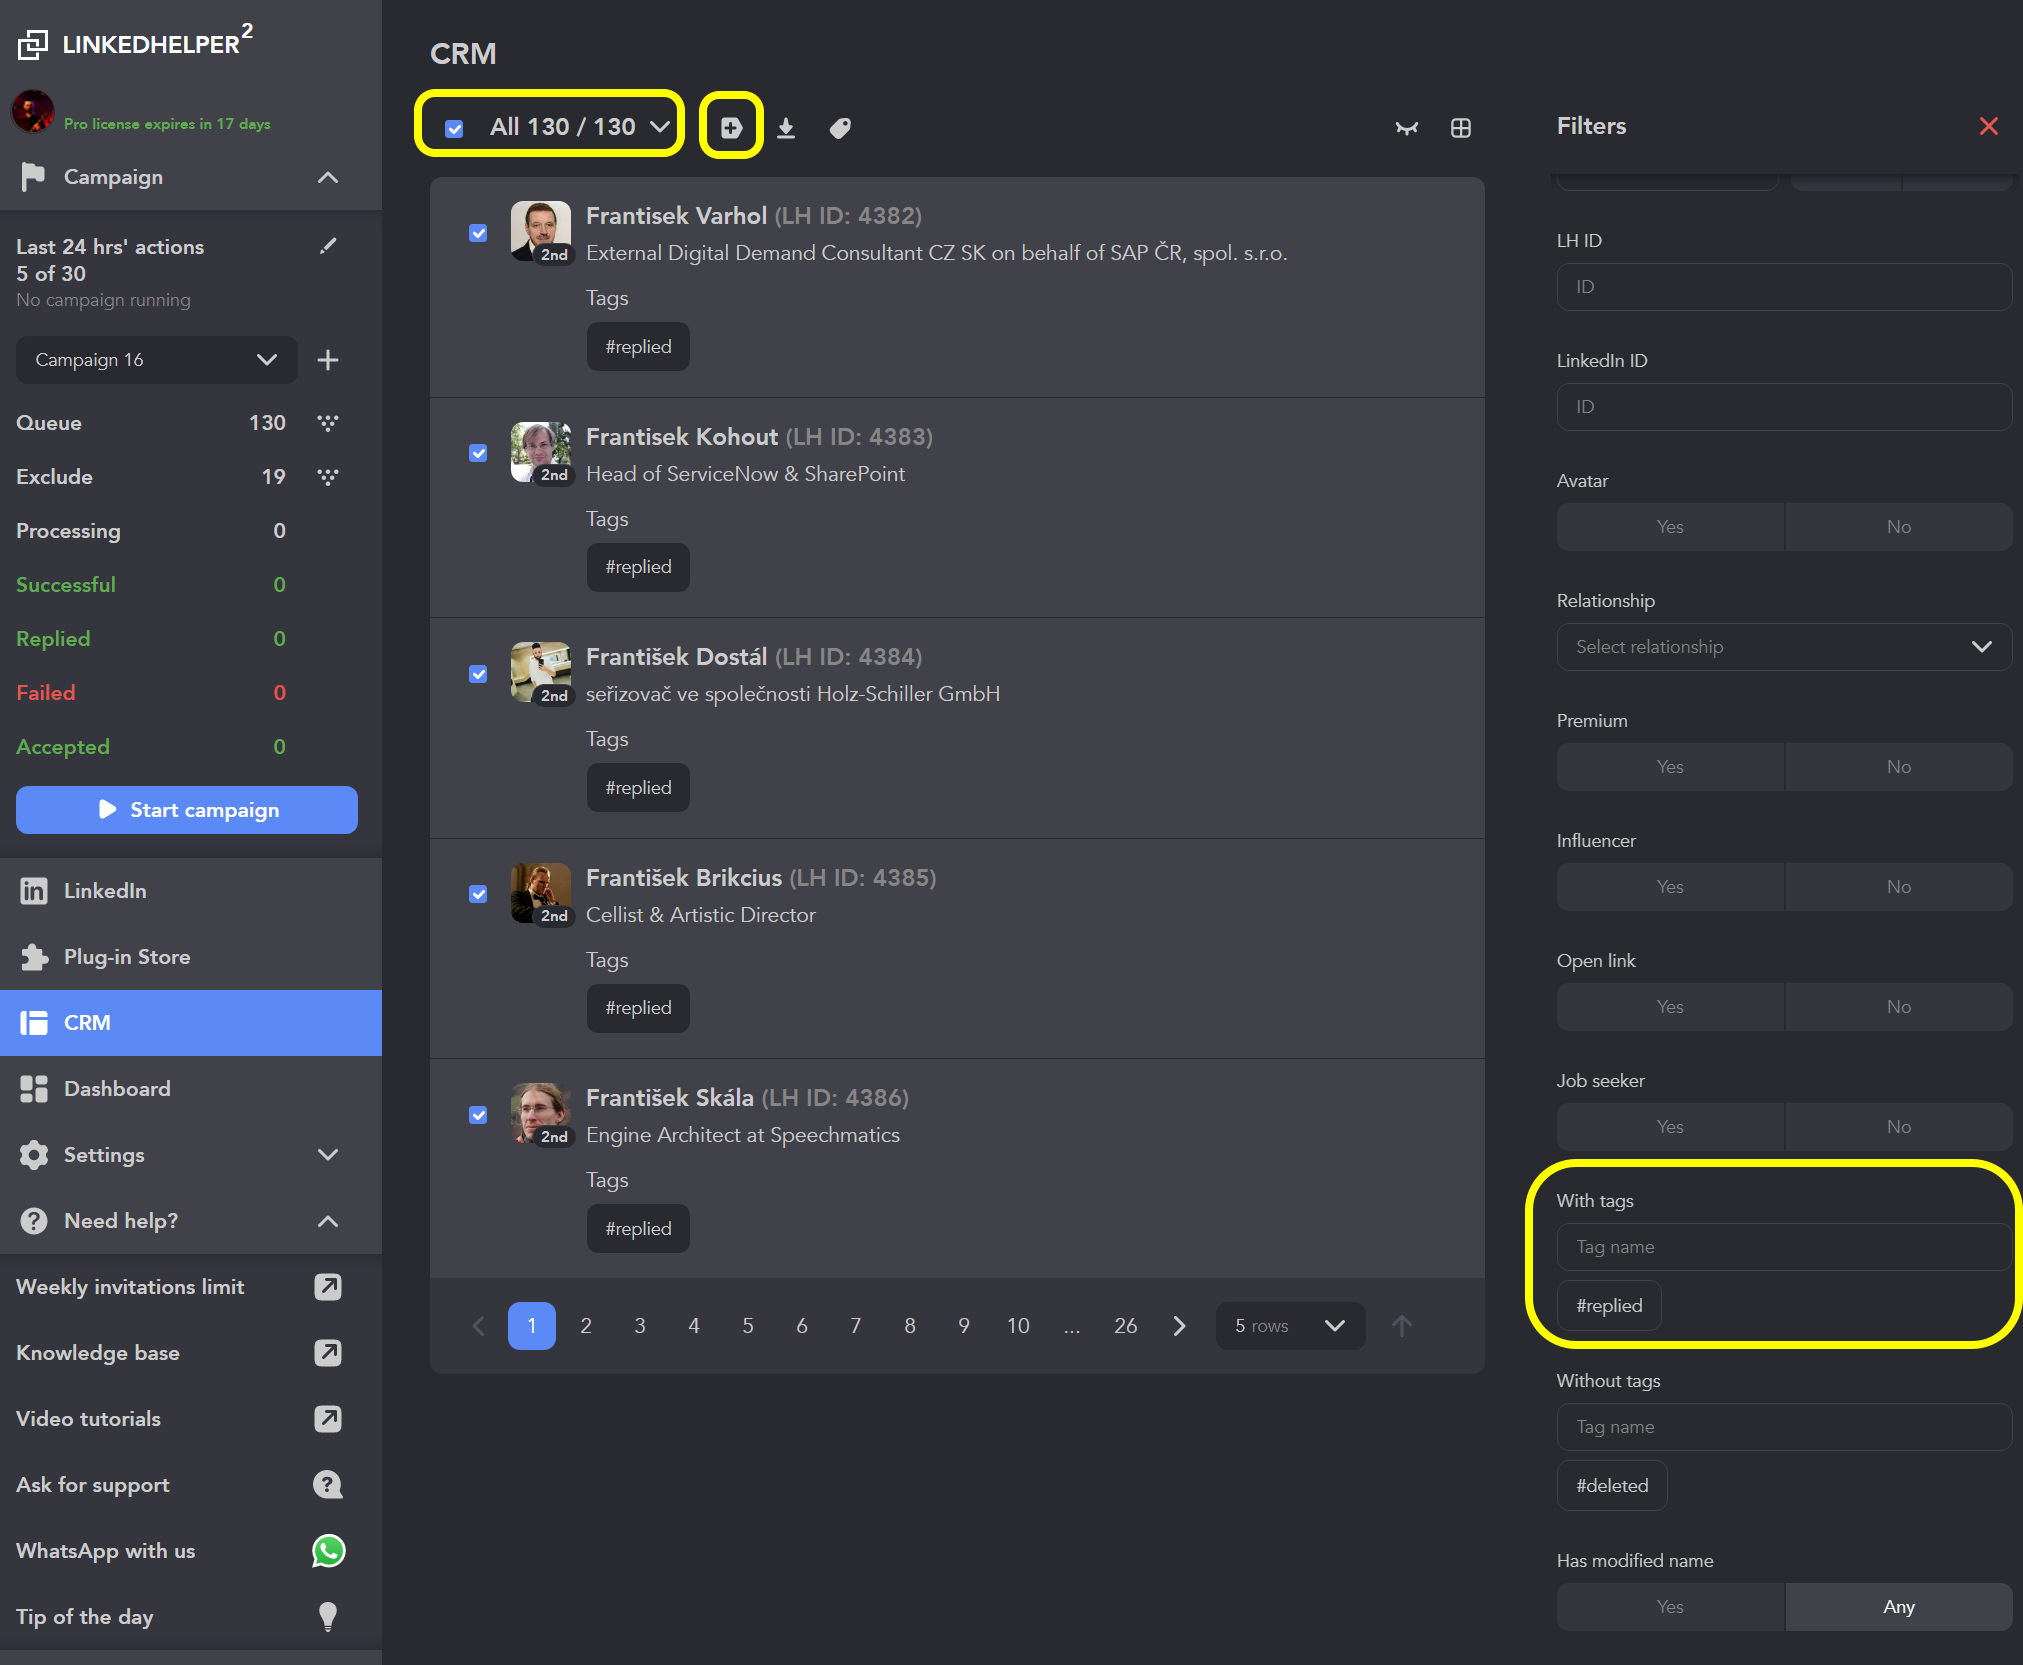Open the Plug-in Store sidebar item

[191, 957]
